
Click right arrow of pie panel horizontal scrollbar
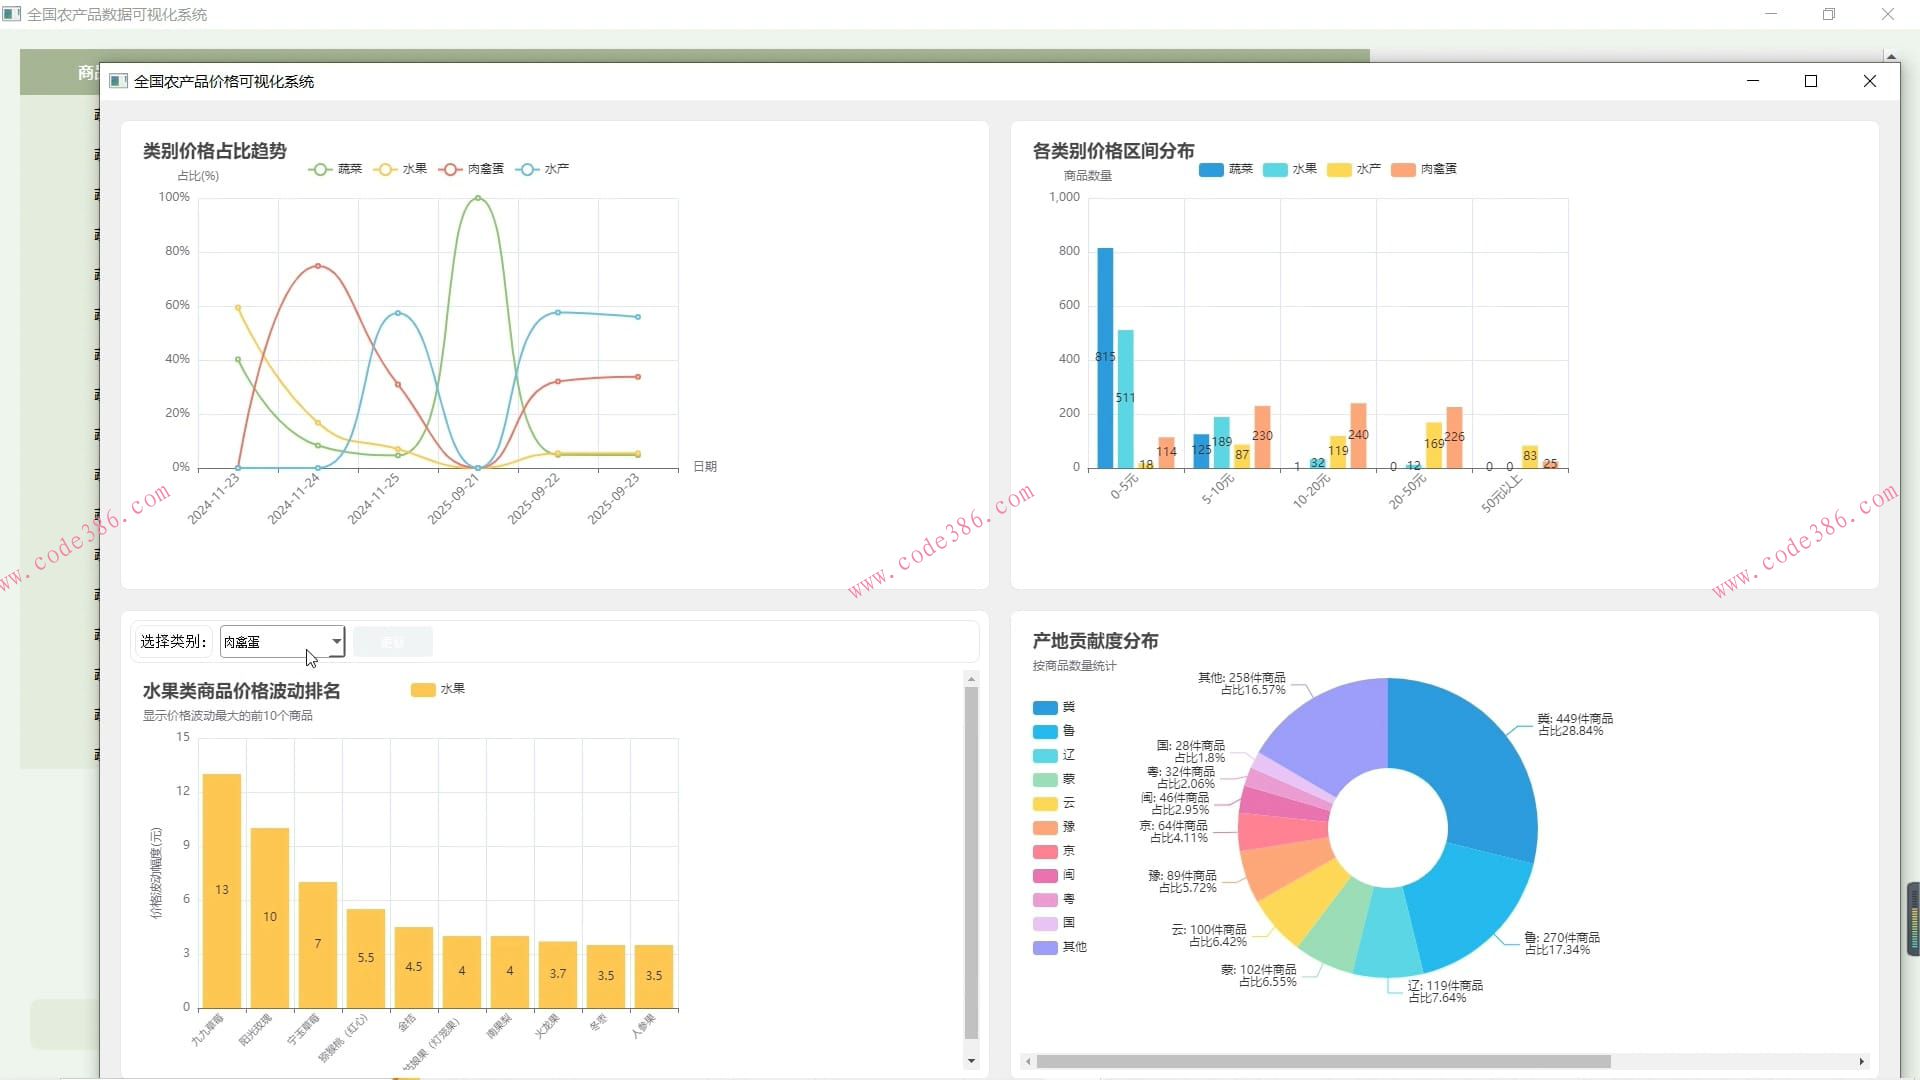pyautogui.click(x=1861, y=1062)
